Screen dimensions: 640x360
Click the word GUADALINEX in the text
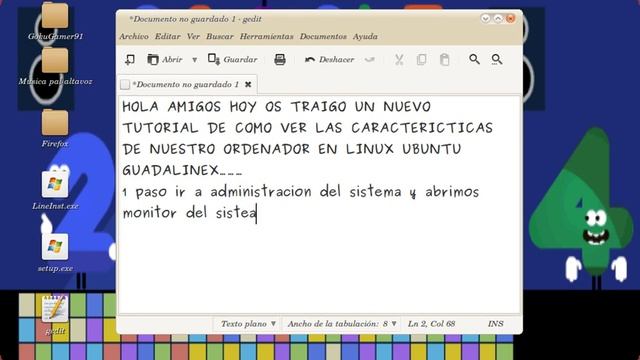(x=171, y=170)
